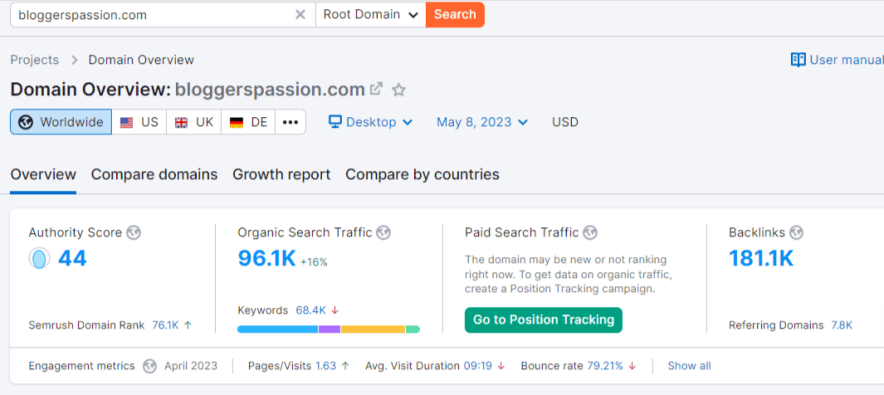This screenshot has height=395, width=884.
Task: Click the purple segment of the keywords bar
Action: coord(329,329)
